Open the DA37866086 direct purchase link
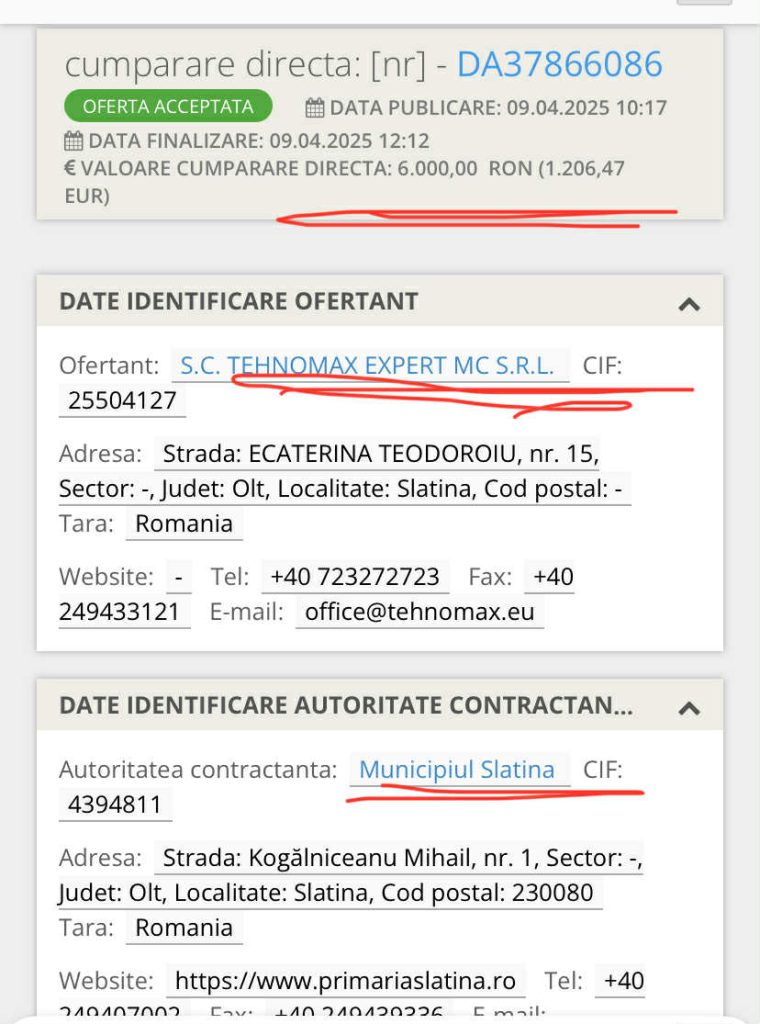 [559, 65]
